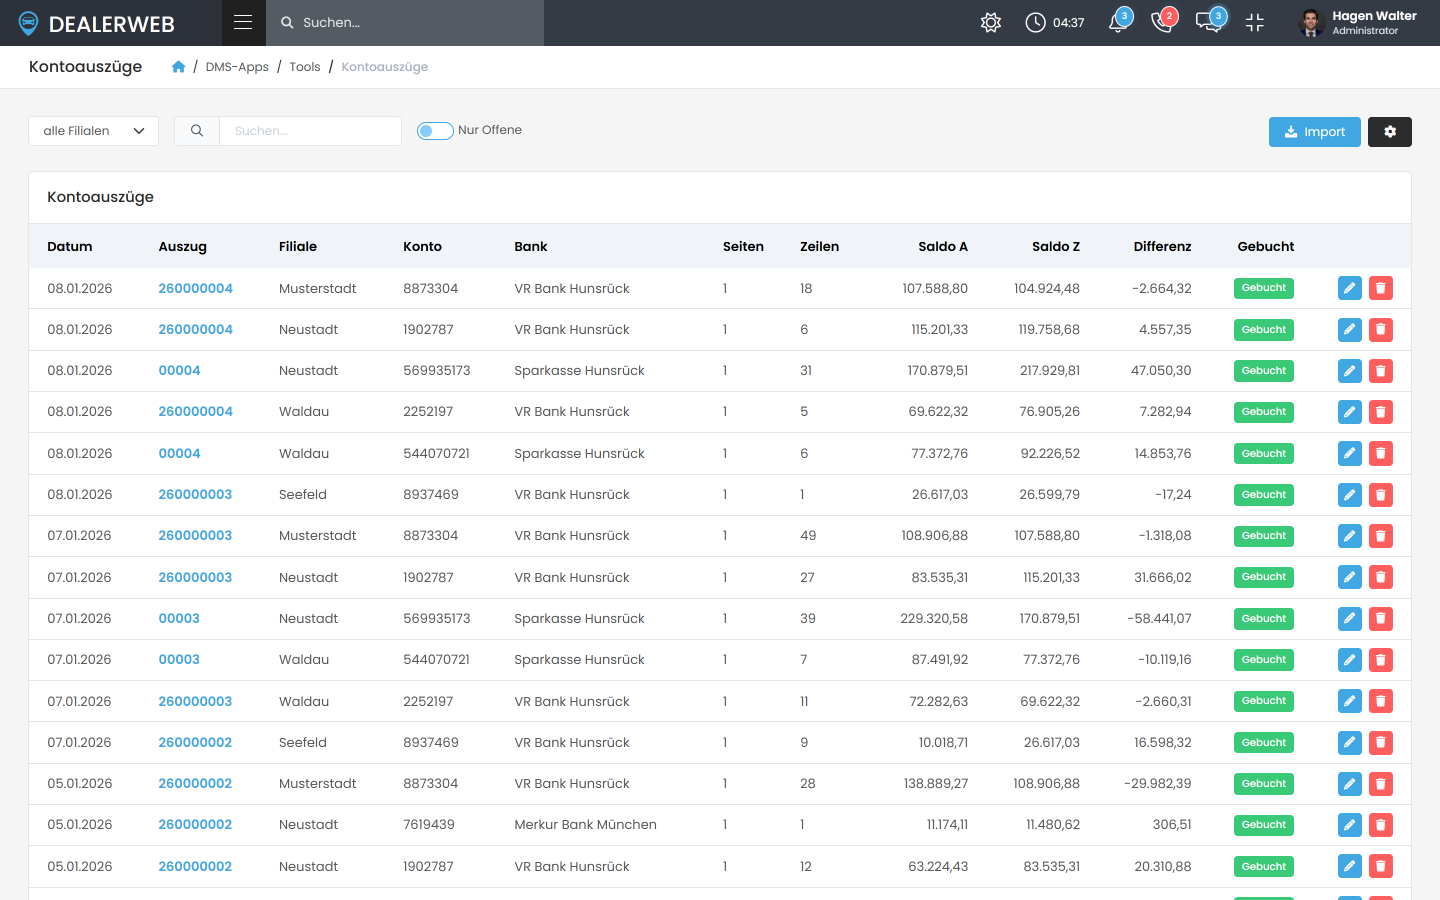Click the DEALERWEB logo
Screen dimensions: 1440x900
[97, 23]
